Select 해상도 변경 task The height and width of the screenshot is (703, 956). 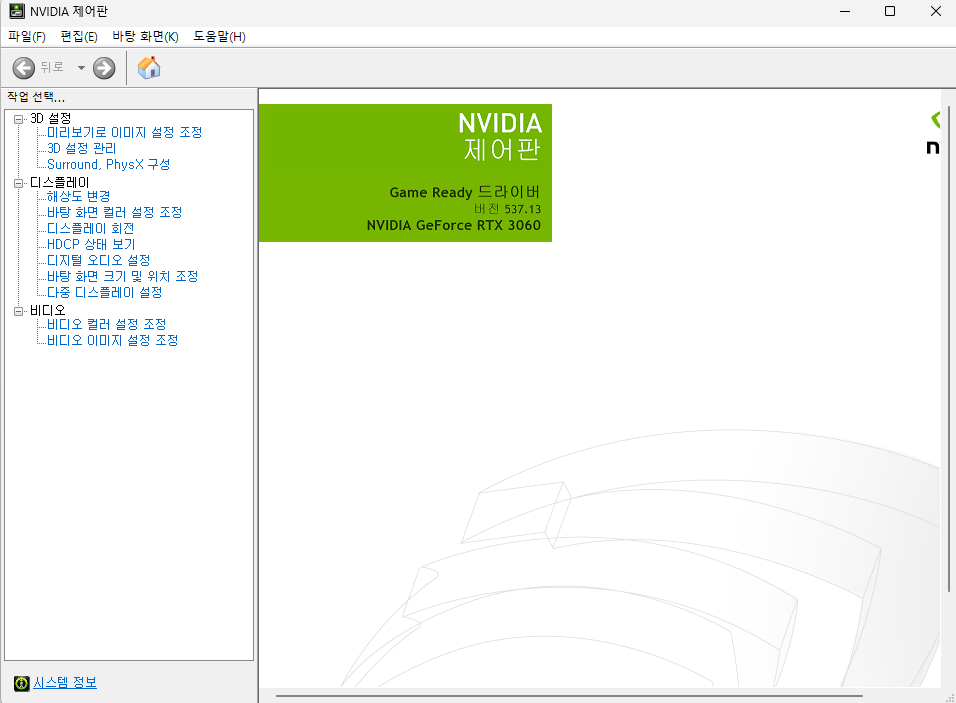(x=79, y=196)
